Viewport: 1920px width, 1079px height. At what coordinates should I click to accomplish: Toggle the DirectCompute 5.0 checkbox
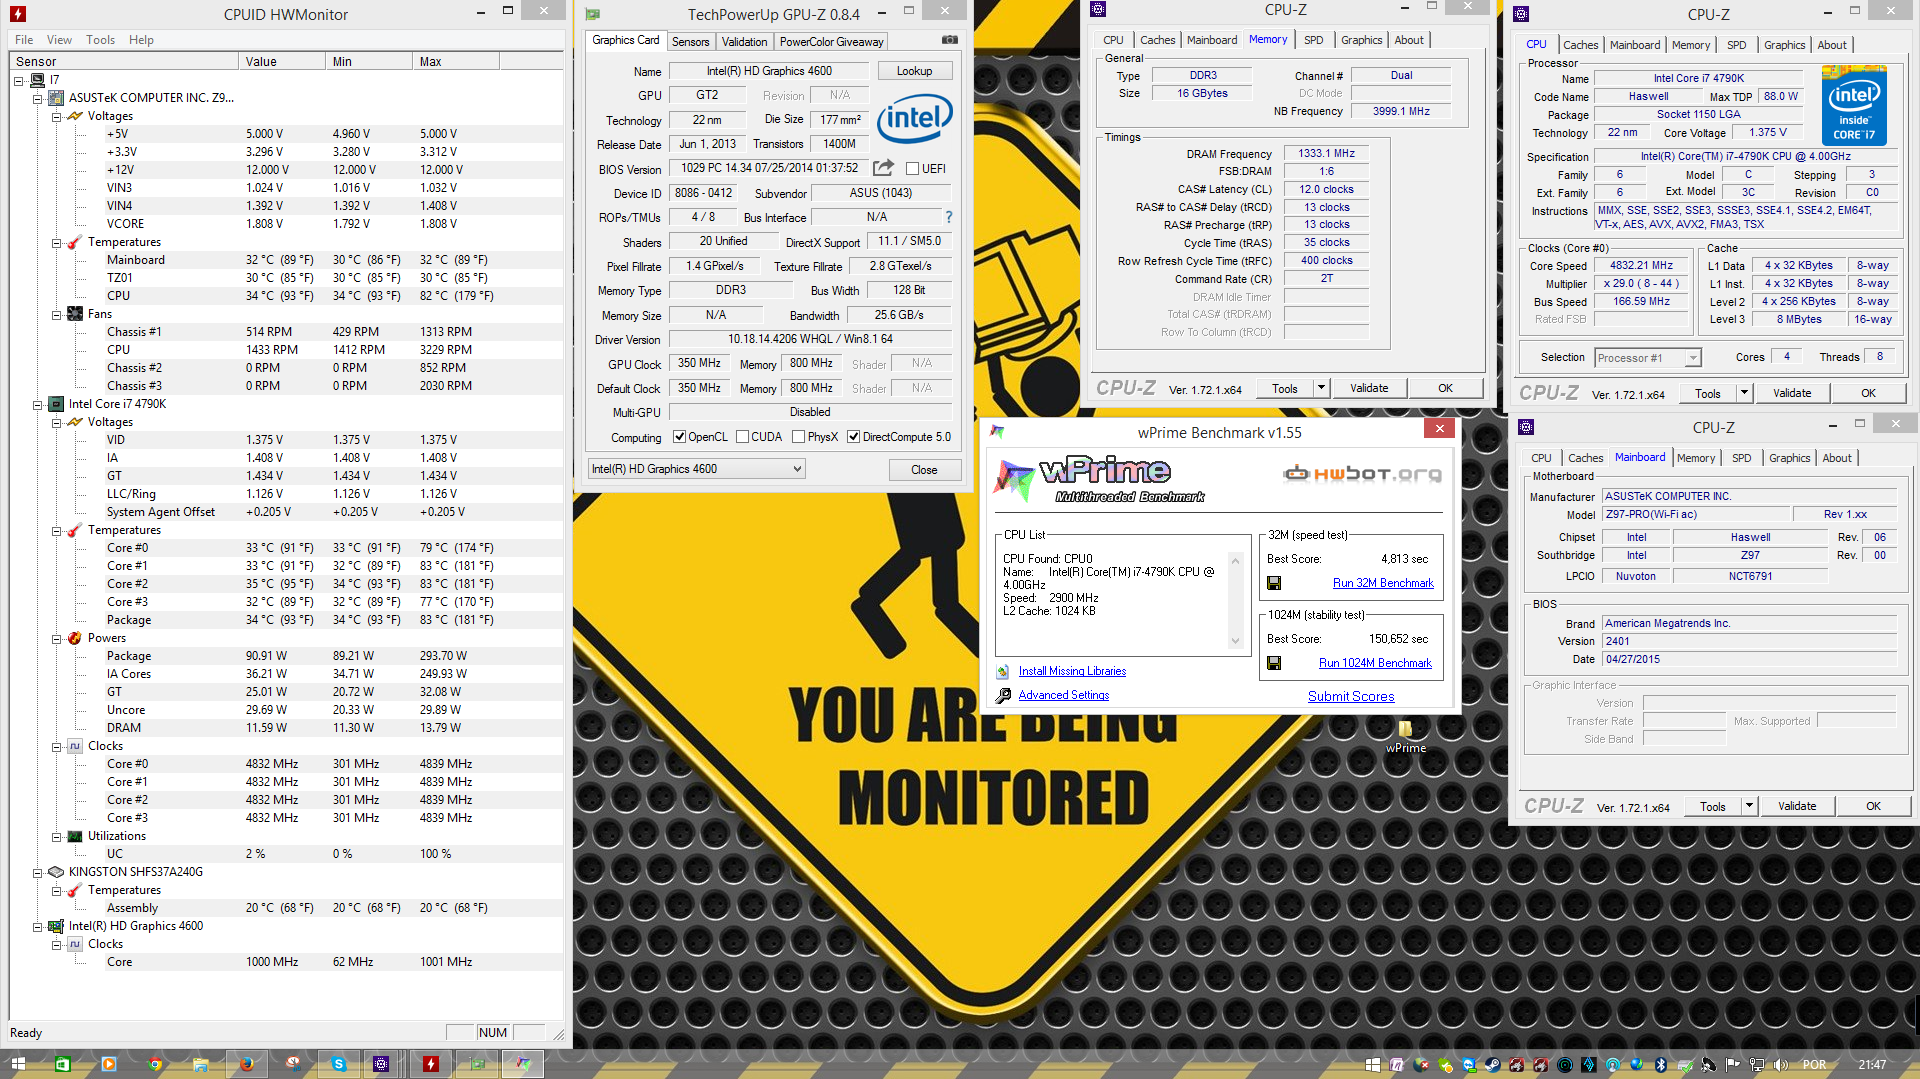(x=853, y=437)
